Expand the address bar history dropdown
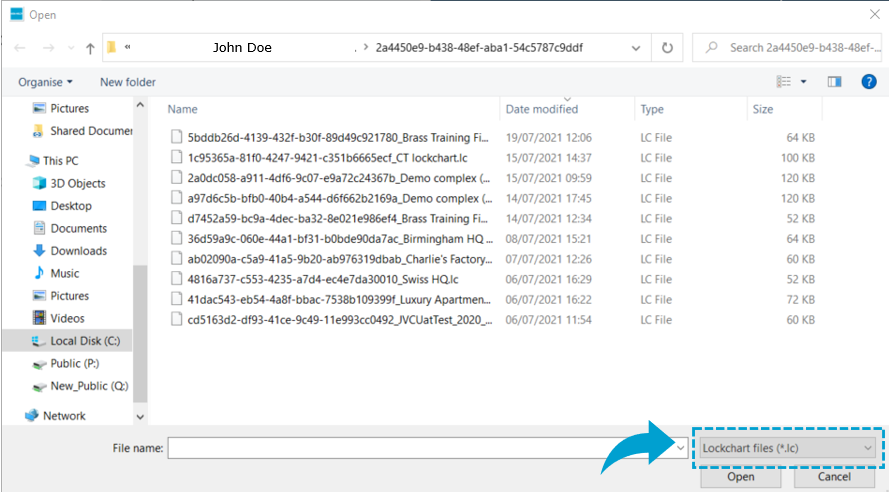Screen dimensions: 892x492 635,47
